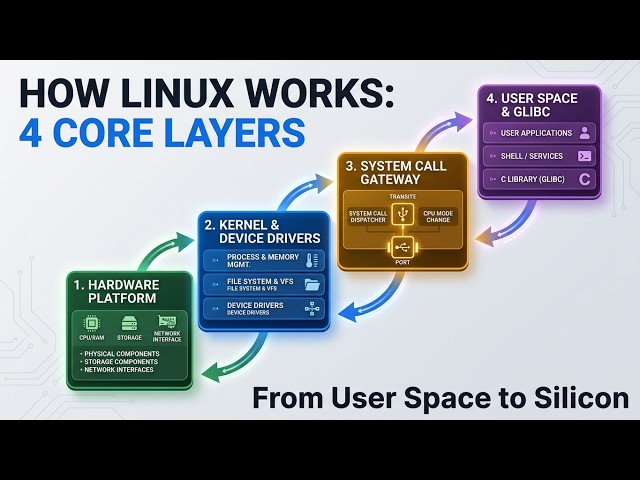Click the "From User Space to Silicon" caption
The image size is (640, 480).
[x=441, y=398]
